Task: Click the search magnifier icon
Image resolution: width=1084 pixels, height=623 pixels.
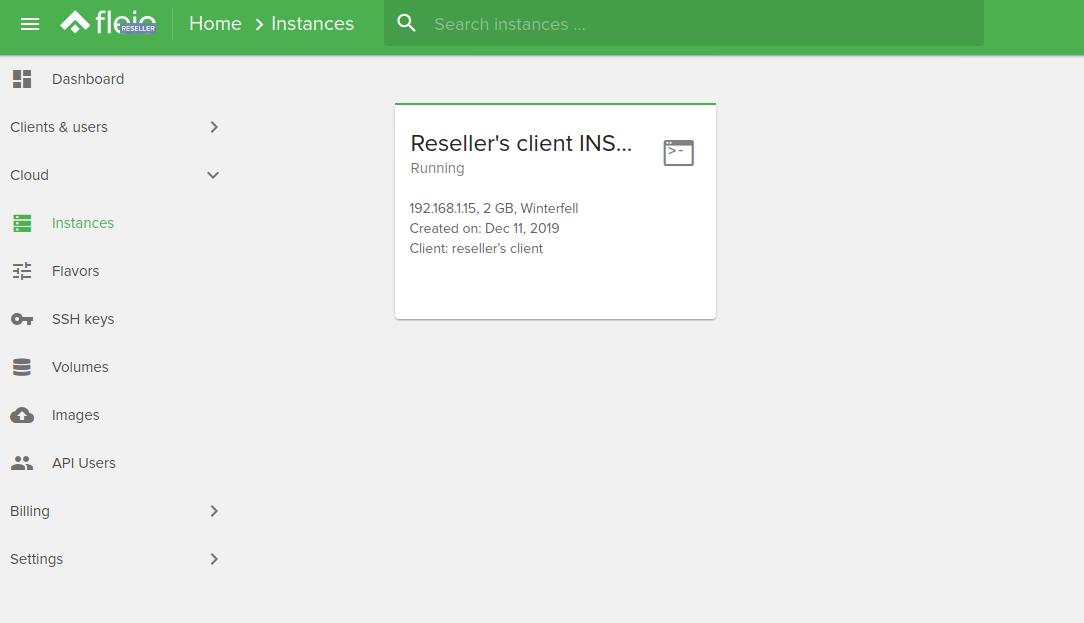Action: pos(406,24)
